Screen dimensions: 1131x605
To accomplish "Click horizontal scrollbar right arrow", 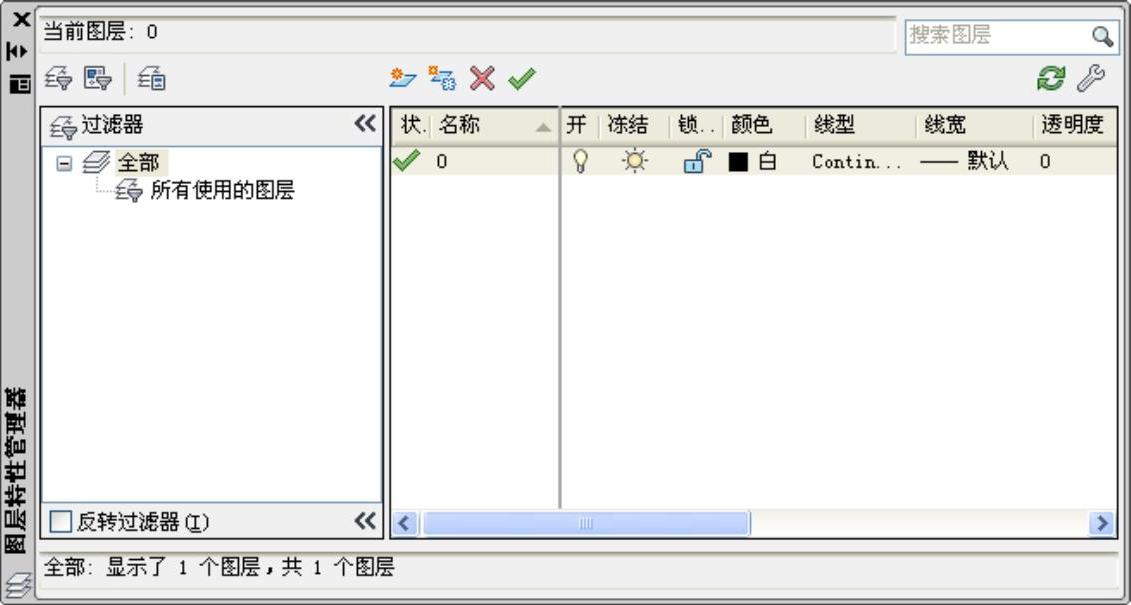I will click(x=1102, y=524).
